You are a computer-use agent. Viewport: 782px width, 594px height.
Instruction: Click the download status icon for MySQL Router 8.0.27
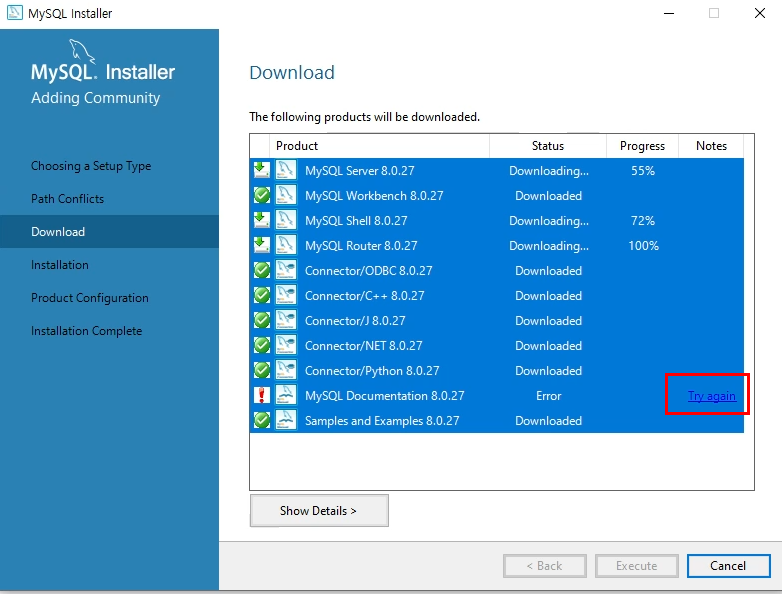(x=262, y=245)
